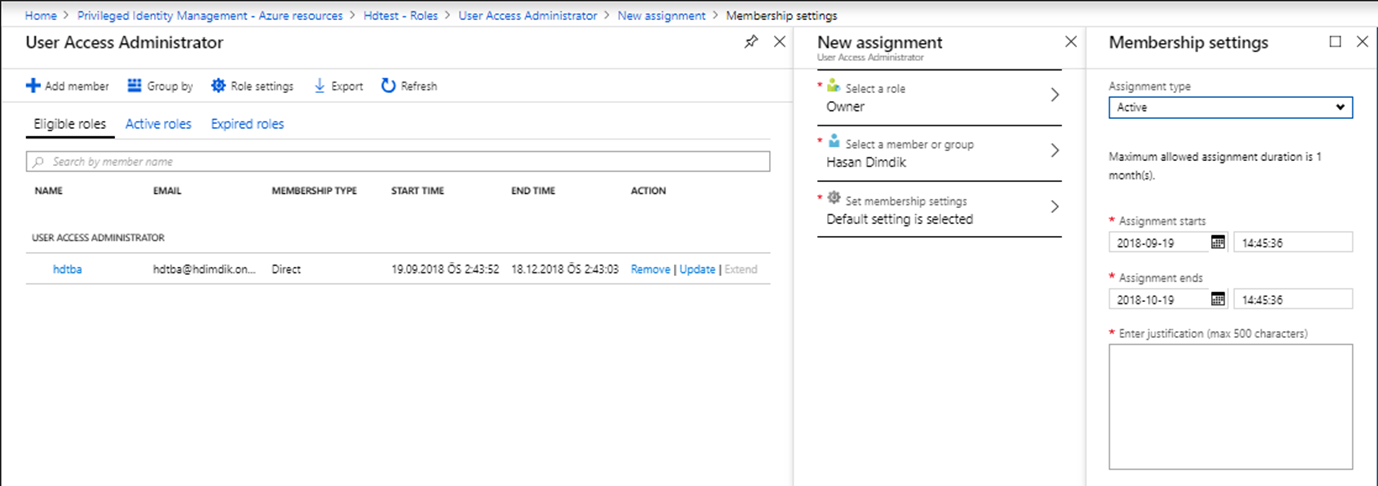Click the MEMBERSHIP TYPE column header
Viewport: 1378px width, 486px height.
coord(314,191)
